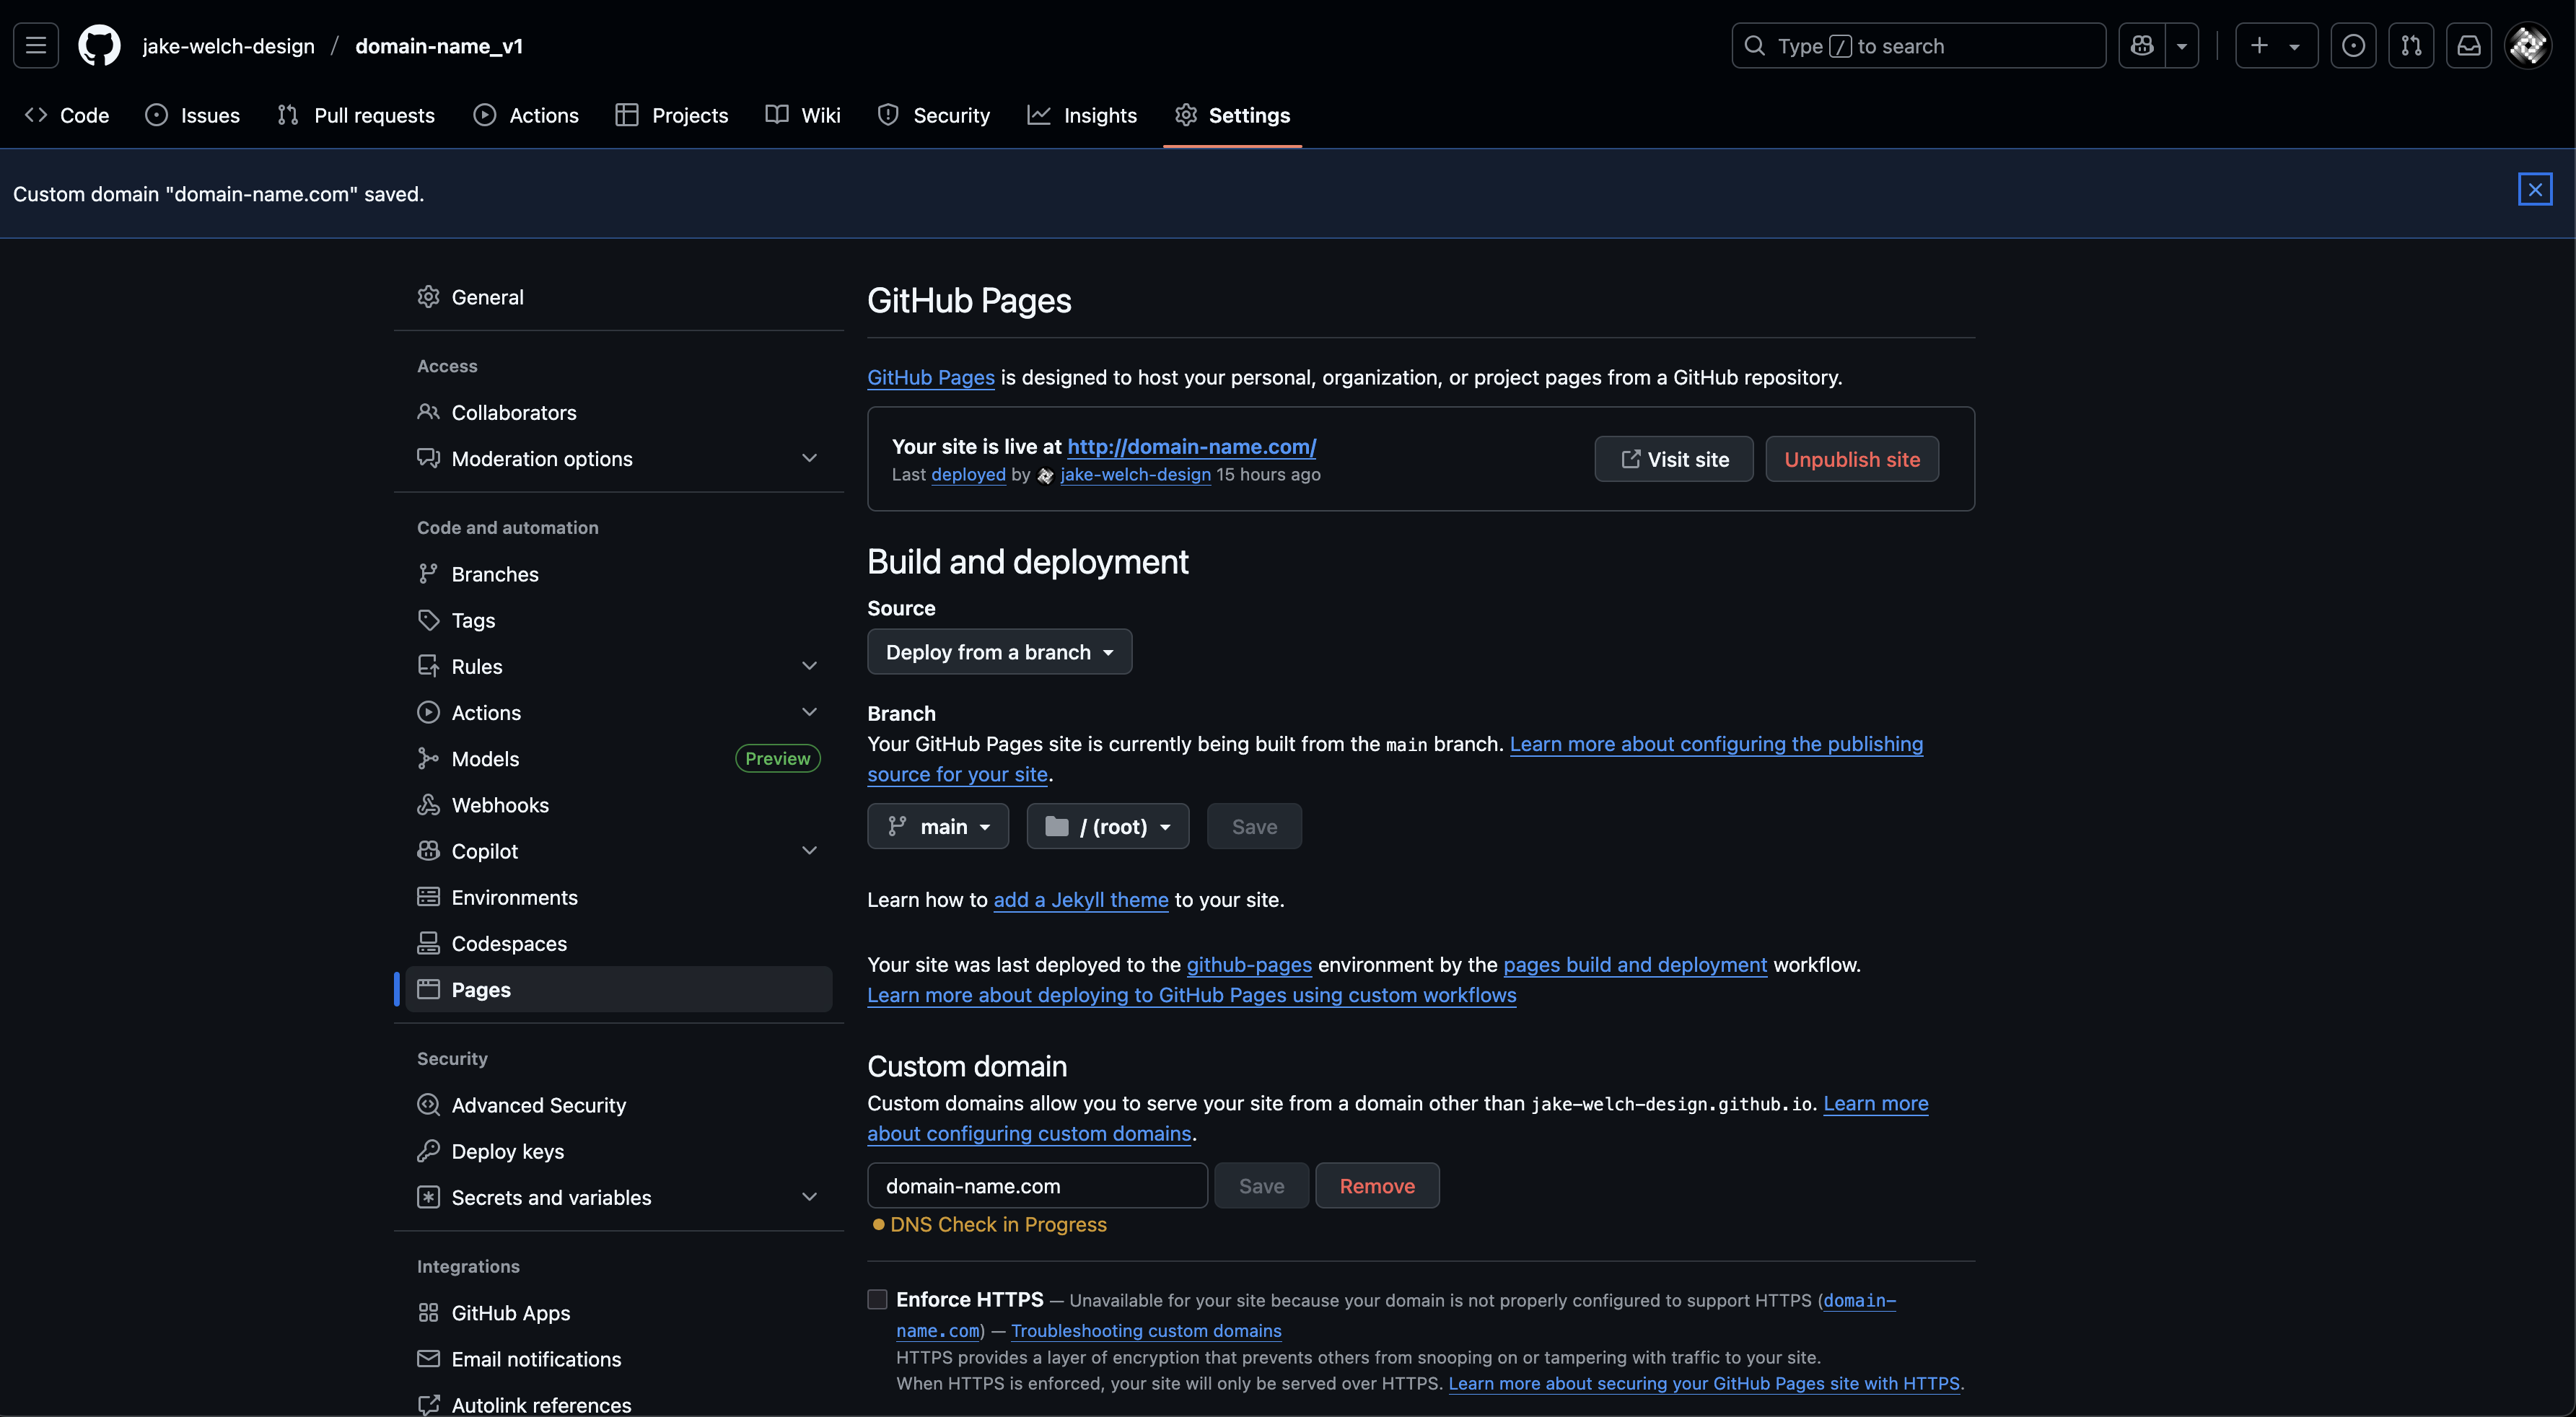The image size is (2576, 1417).
Task: Open pages build and deployment workflow link
Action: click(1635, 964)
